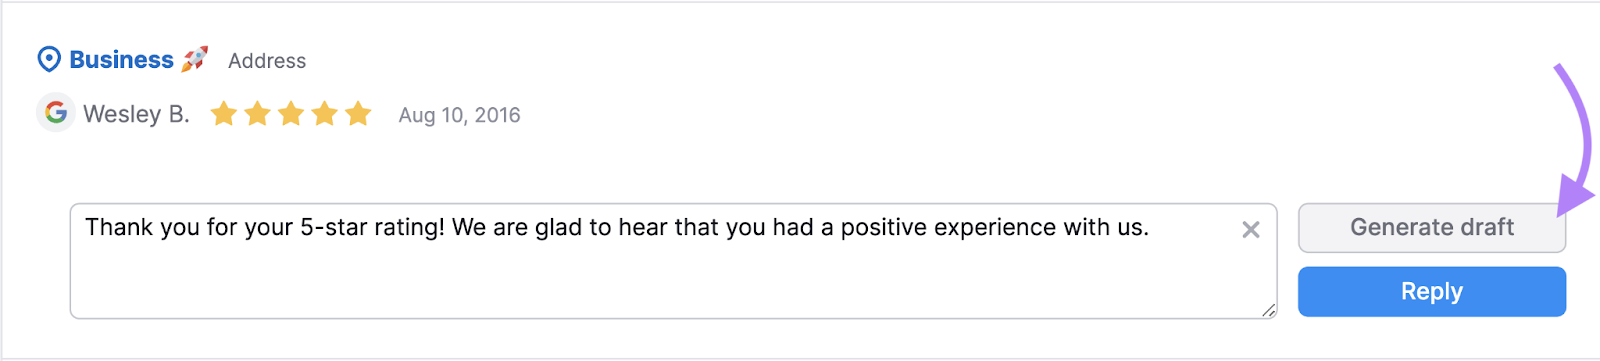1600x361 pixels.
Task: Select reviewer name Wesley B.
Action: 136,114
